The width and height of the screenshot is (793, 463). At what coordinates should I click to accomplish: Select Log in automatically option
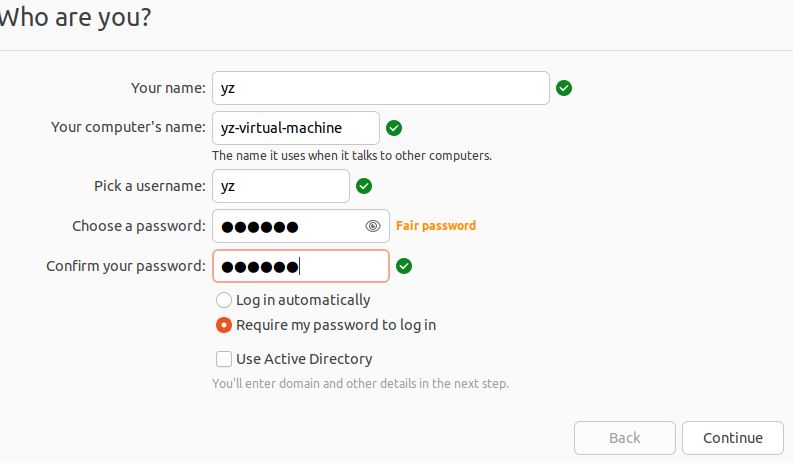pos(224,300)
